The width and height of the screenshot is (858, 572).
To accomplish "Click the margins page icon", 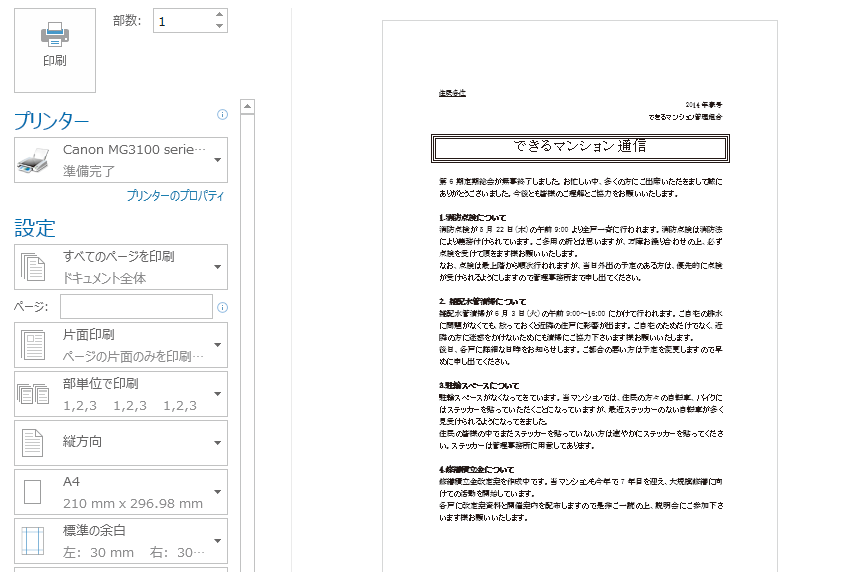I will (32, 541).
